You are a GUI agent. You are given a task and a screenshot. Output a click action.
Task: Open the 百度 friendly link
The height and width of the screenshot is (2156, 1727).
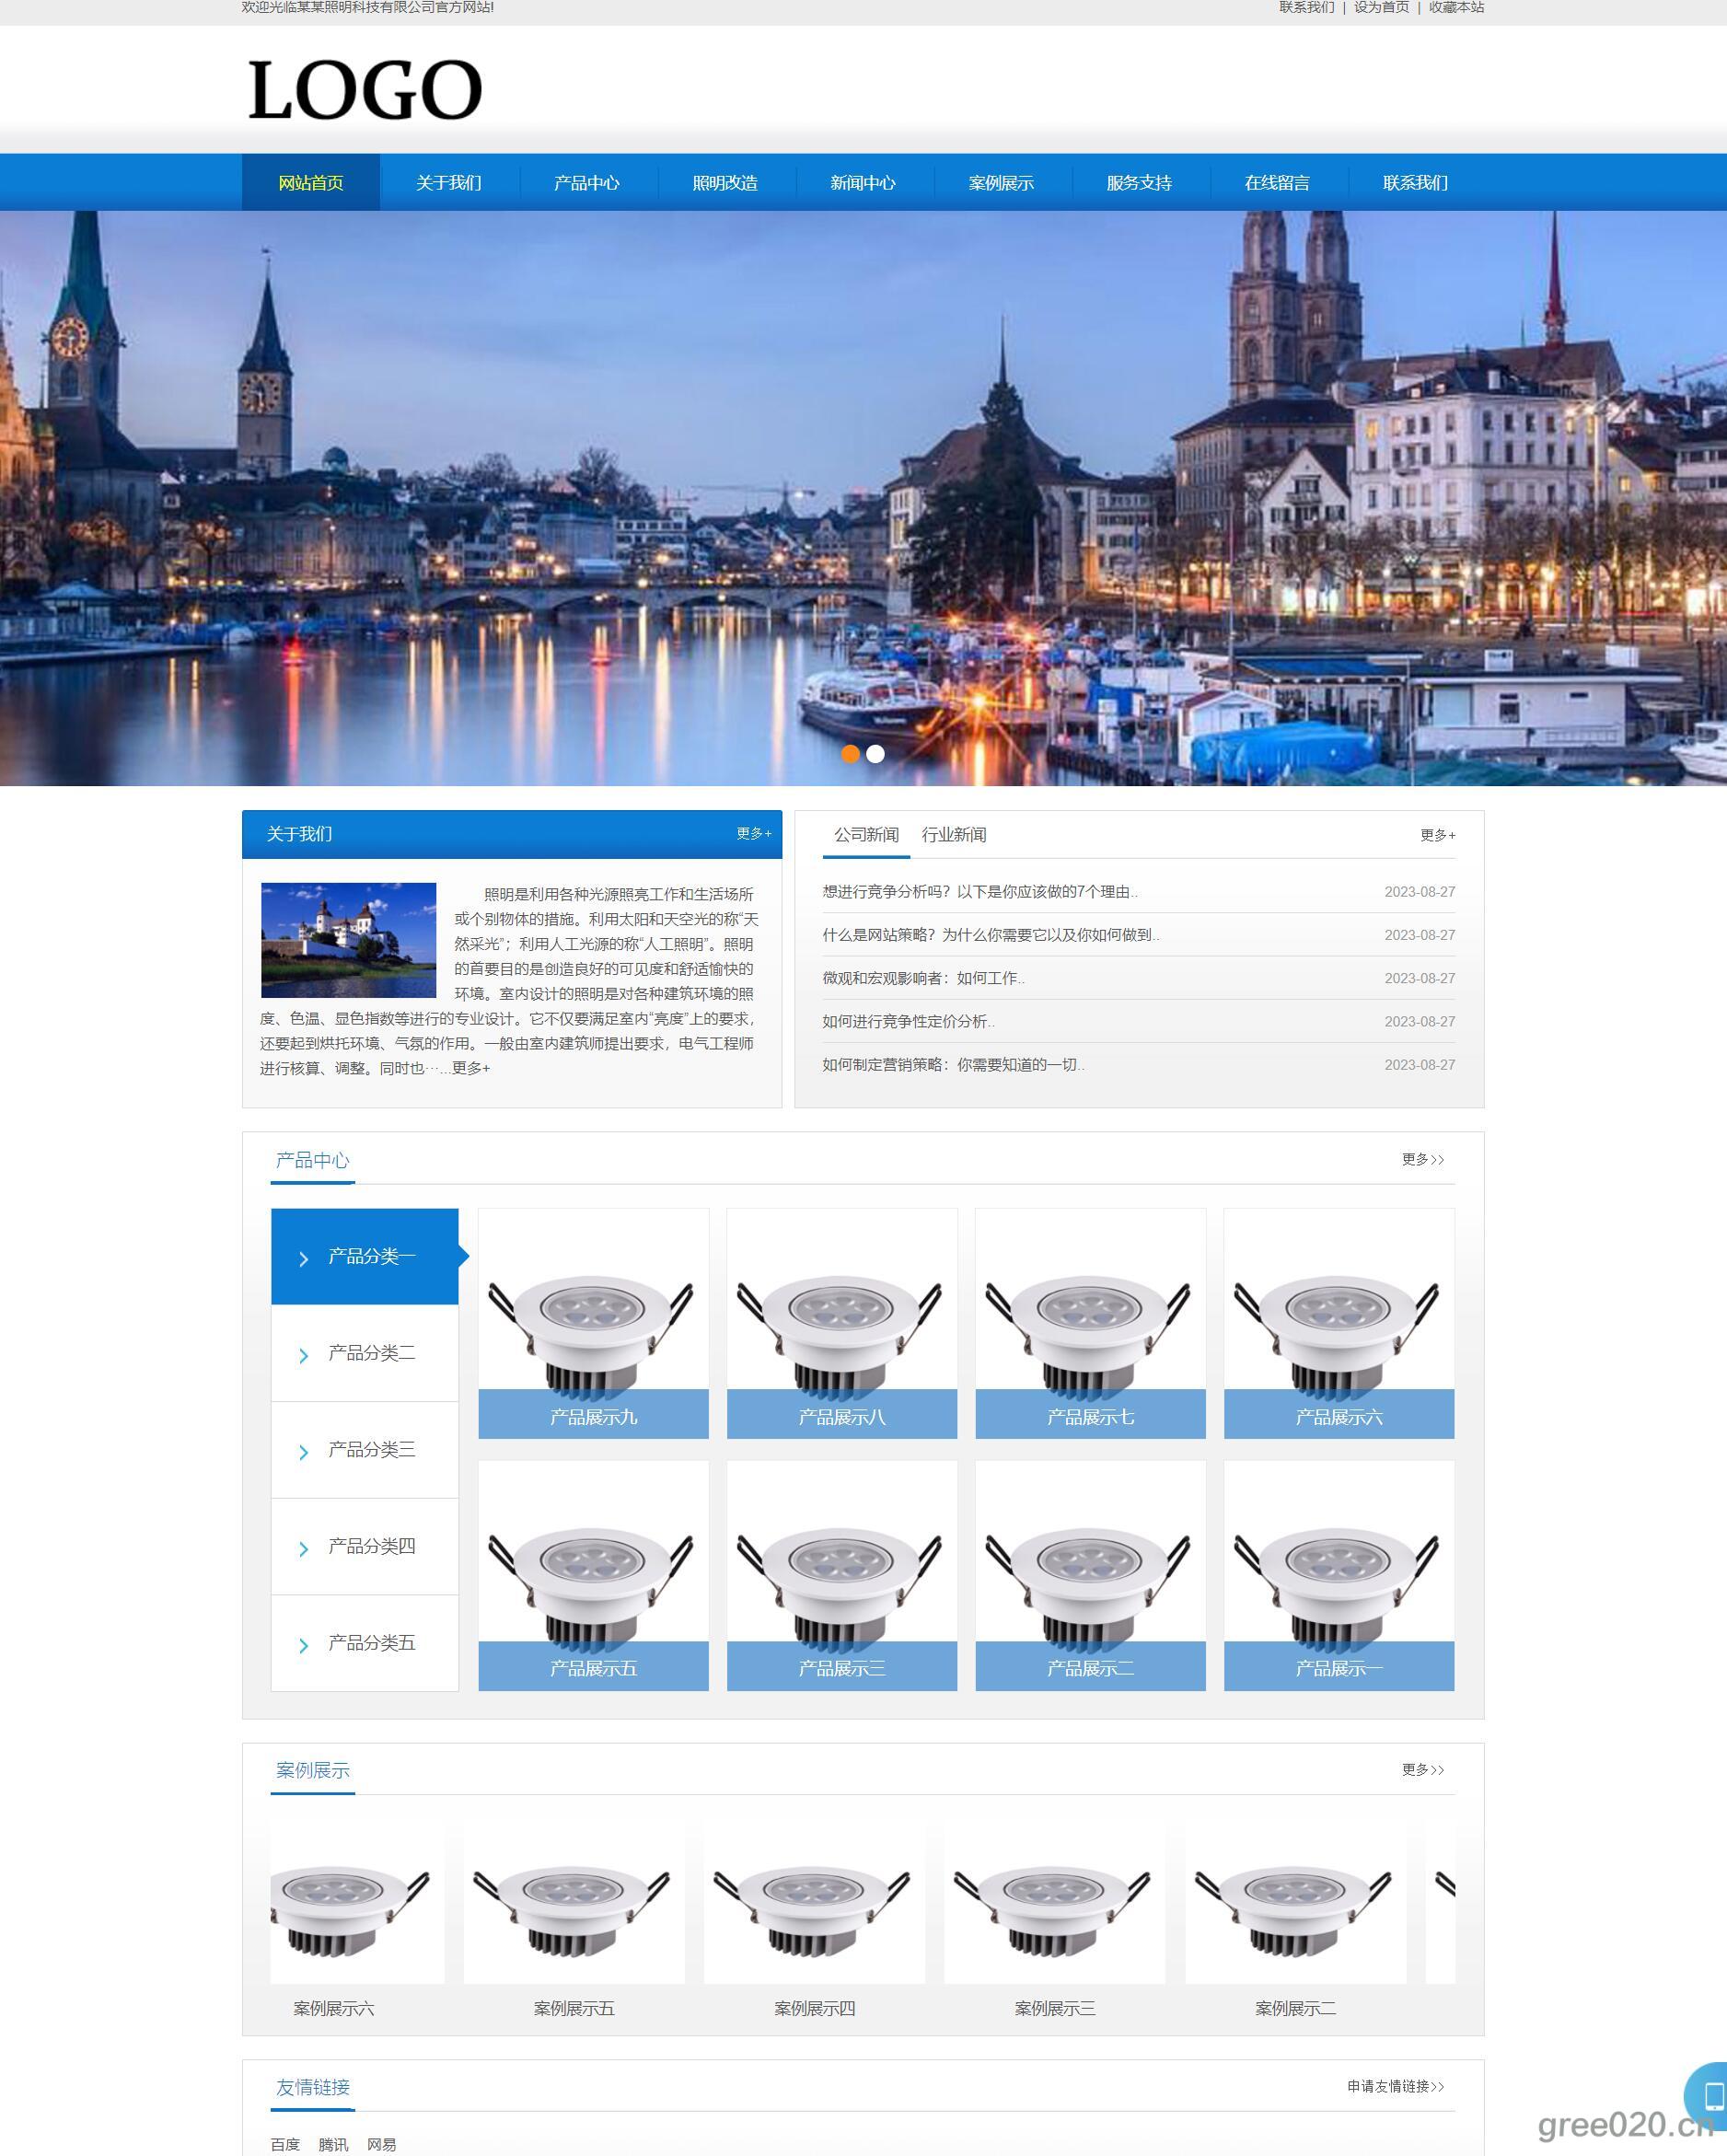tap(285, 2144)
